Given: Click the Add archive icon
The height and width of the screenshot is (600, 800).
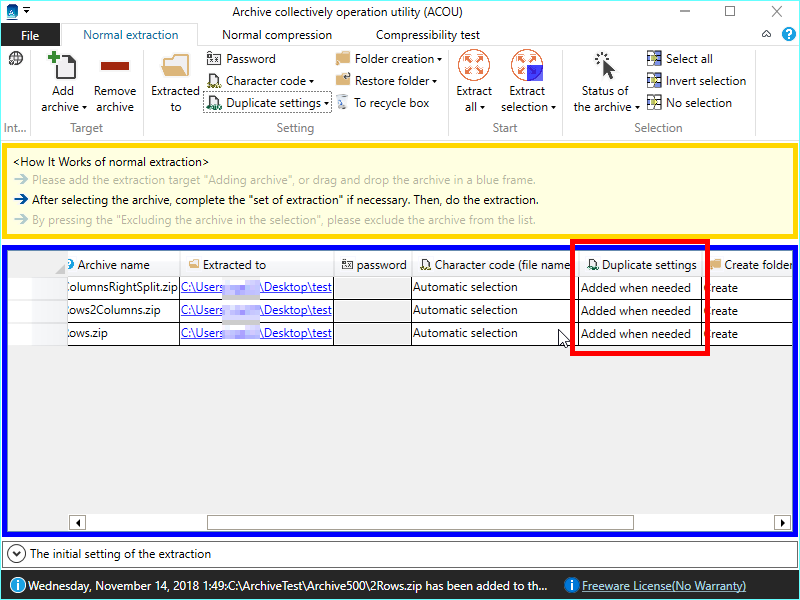Looking at the screenshot, I should click(64, 68).
